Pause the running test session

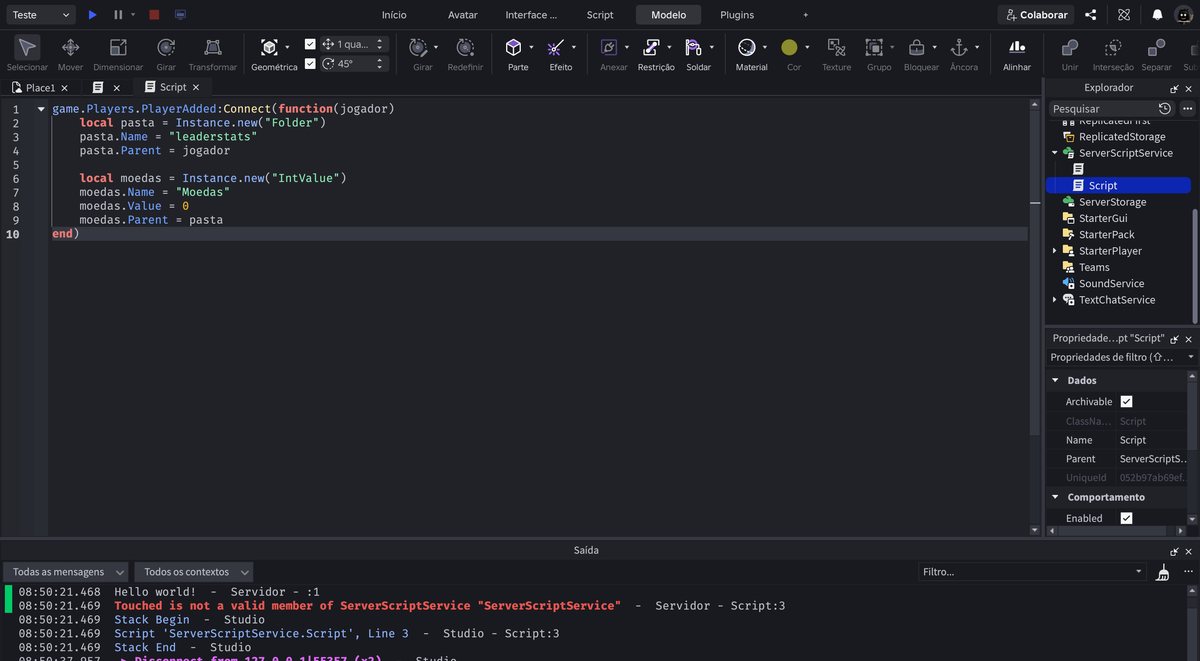118,15
